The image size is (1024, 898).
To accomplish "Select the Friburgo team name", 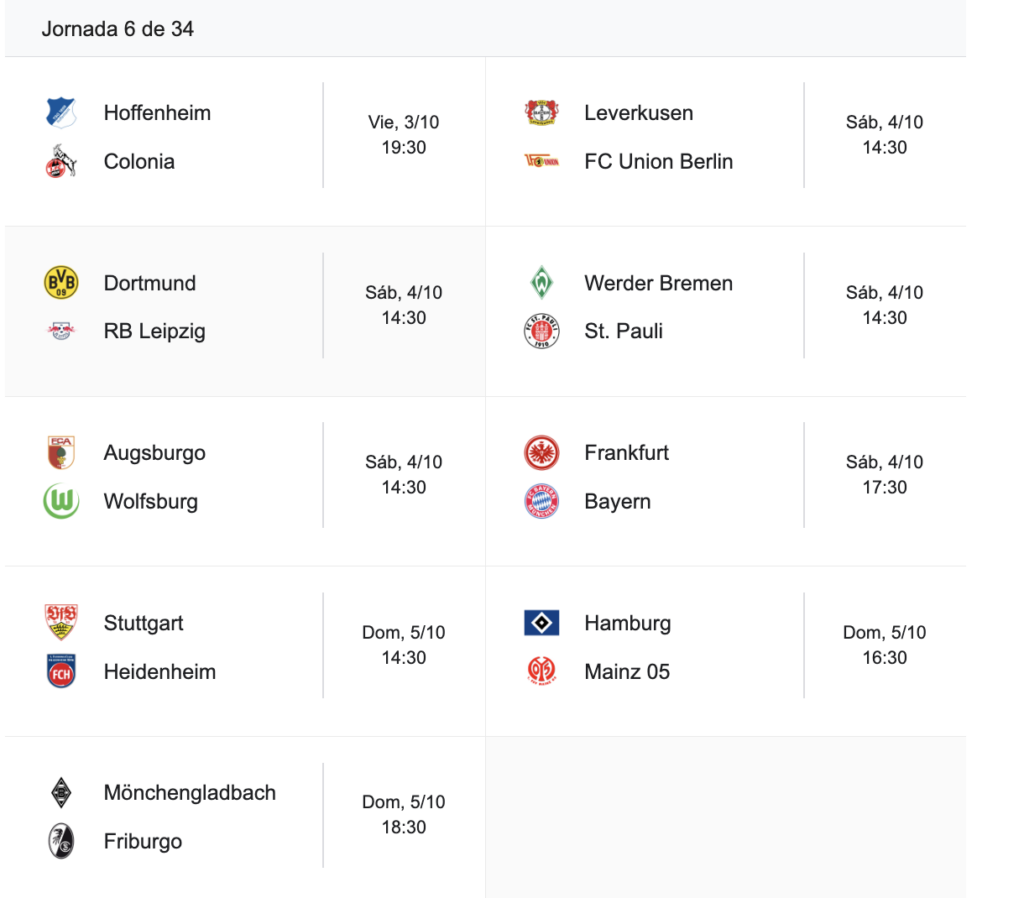I will (x=143, y=842).
